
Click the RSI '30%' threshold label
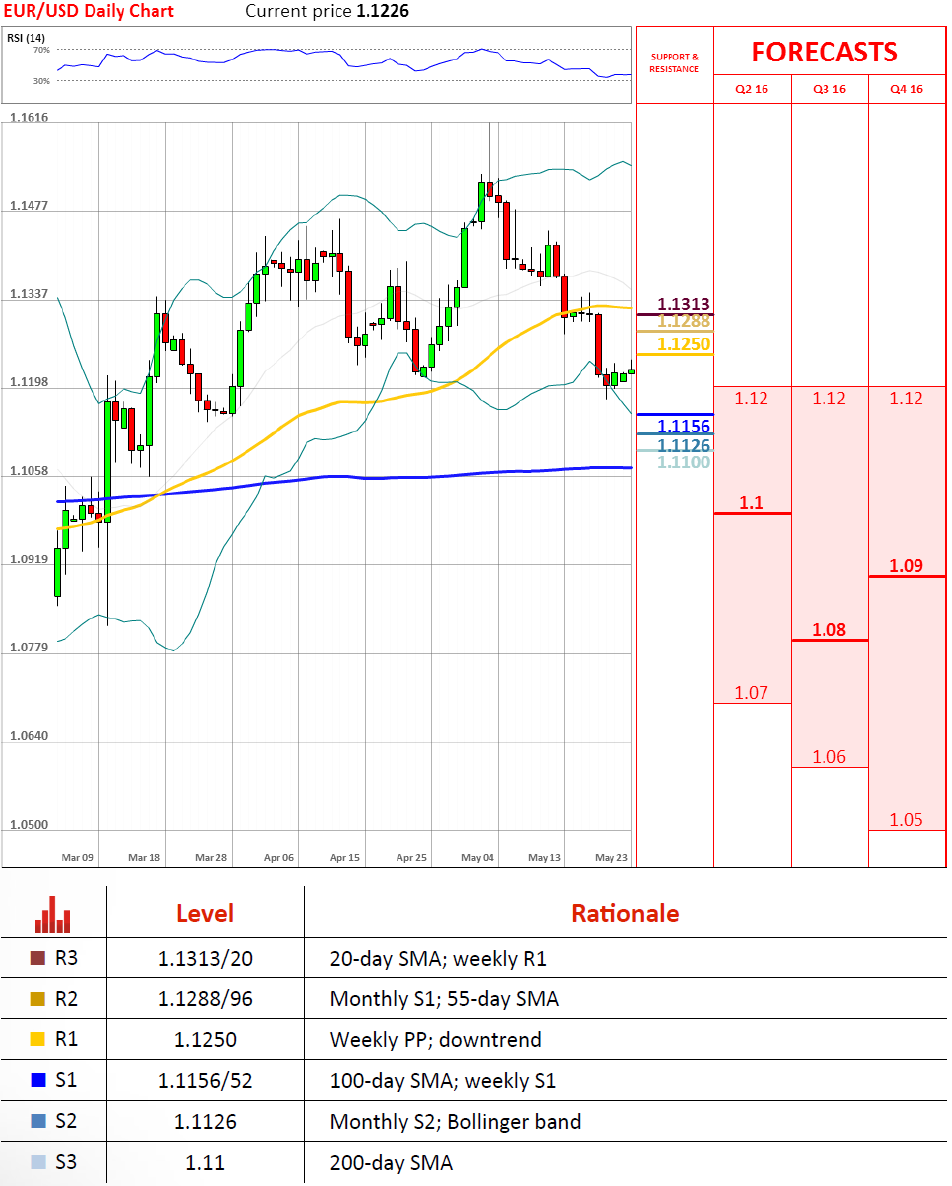coord(41,81)
